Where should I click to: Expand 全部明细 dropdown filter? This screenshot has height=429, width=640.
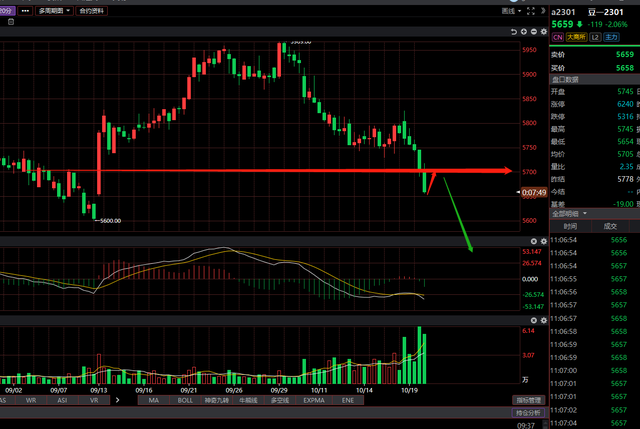tap(569, 213)
